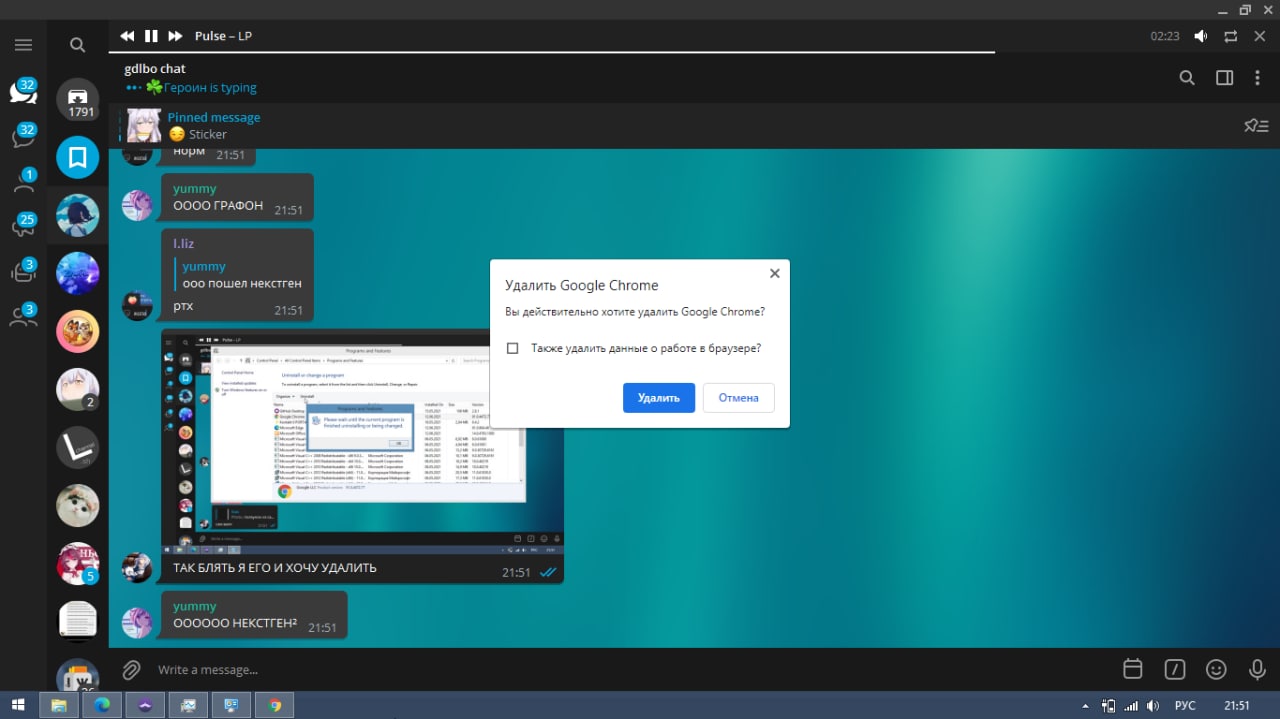Image resolution: width=1280 pixels, height=719 pixels.
Task: Select folder with stacked boxes badge 3
Action: point(23,271)
